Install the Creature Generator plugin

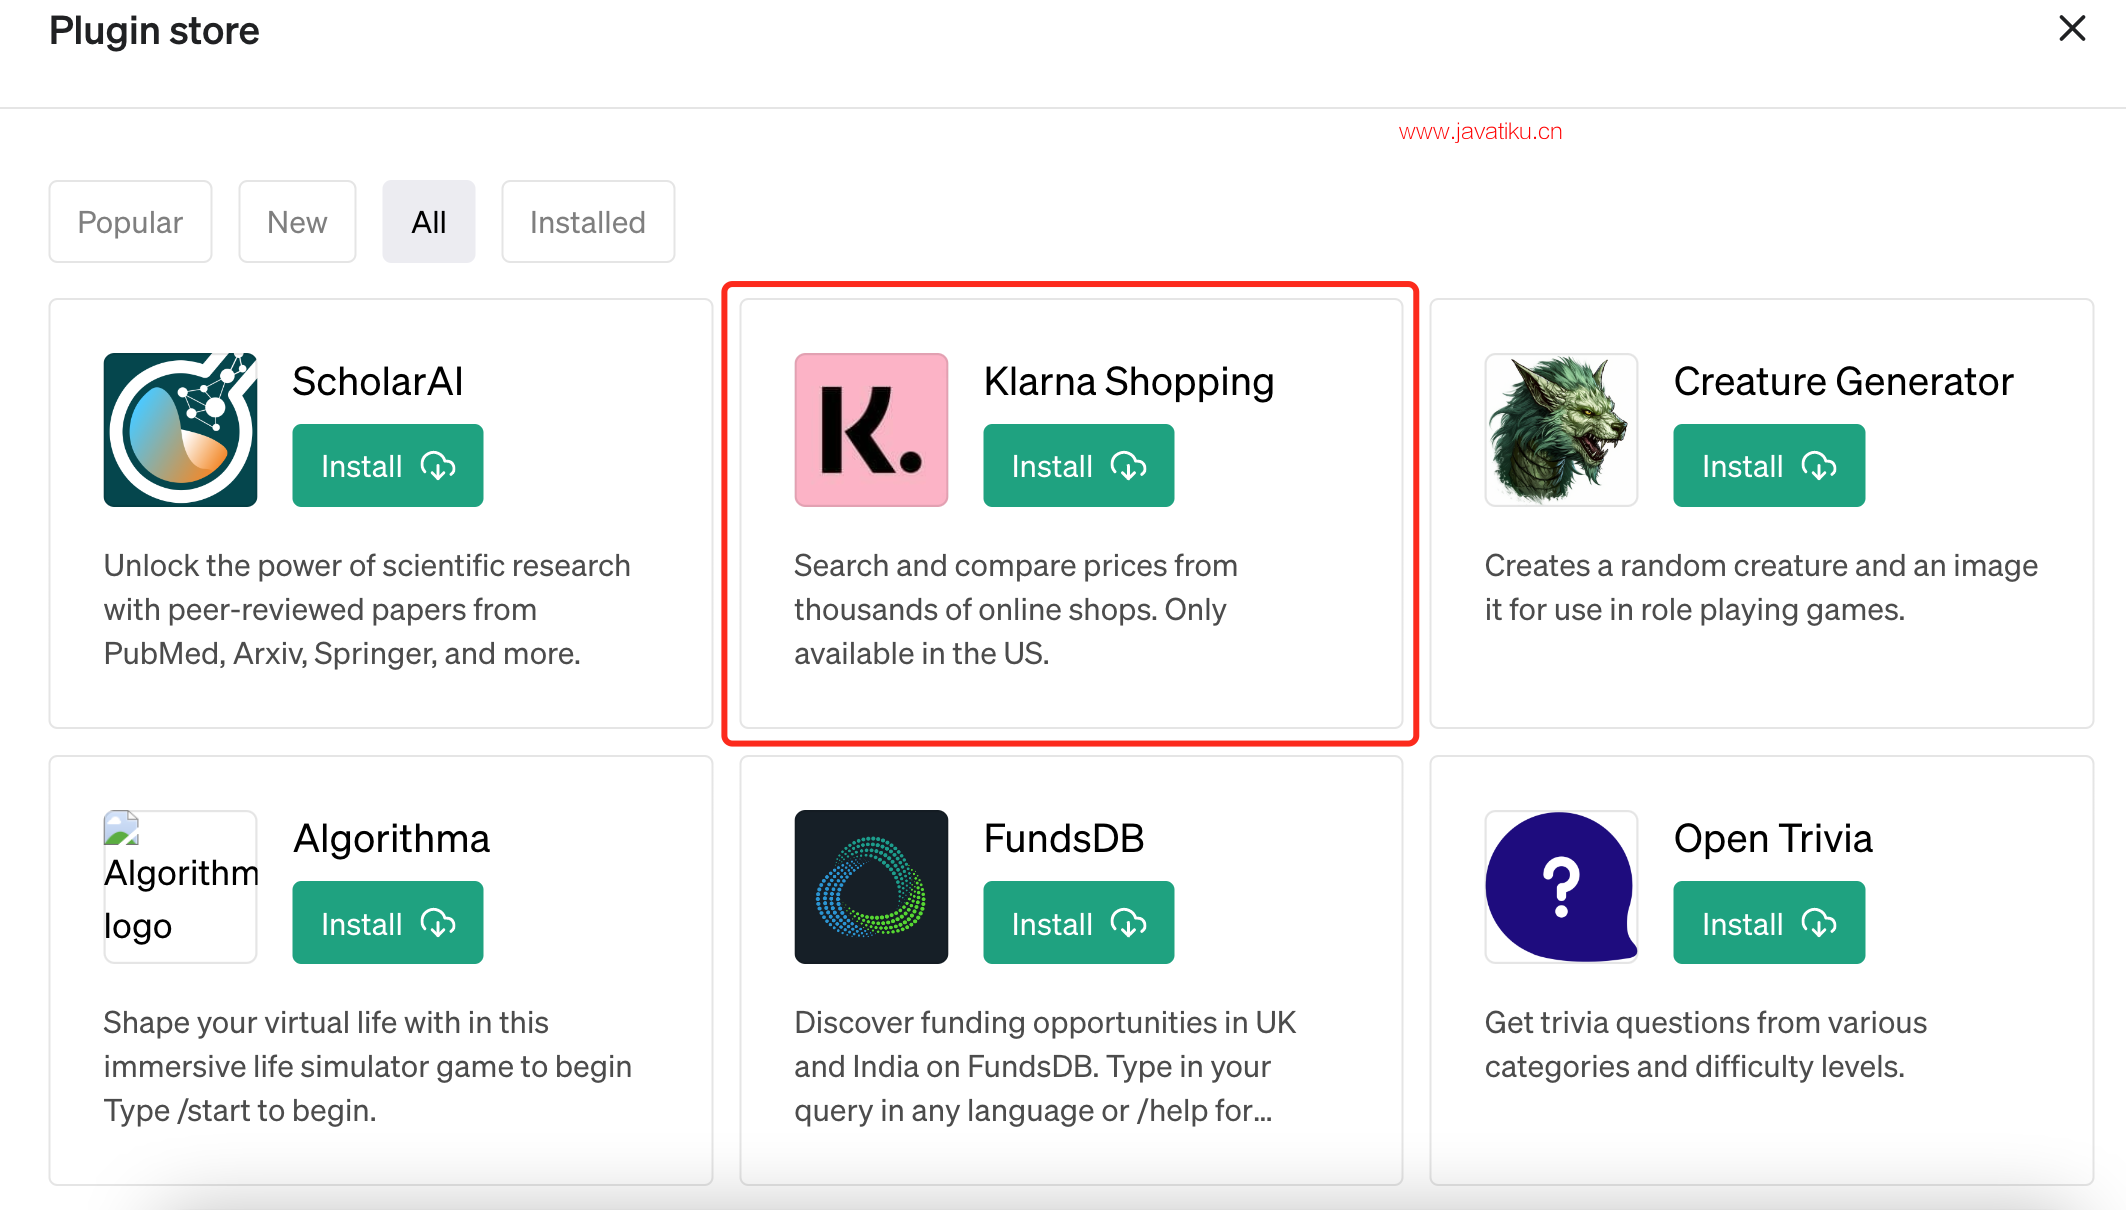1769,466
